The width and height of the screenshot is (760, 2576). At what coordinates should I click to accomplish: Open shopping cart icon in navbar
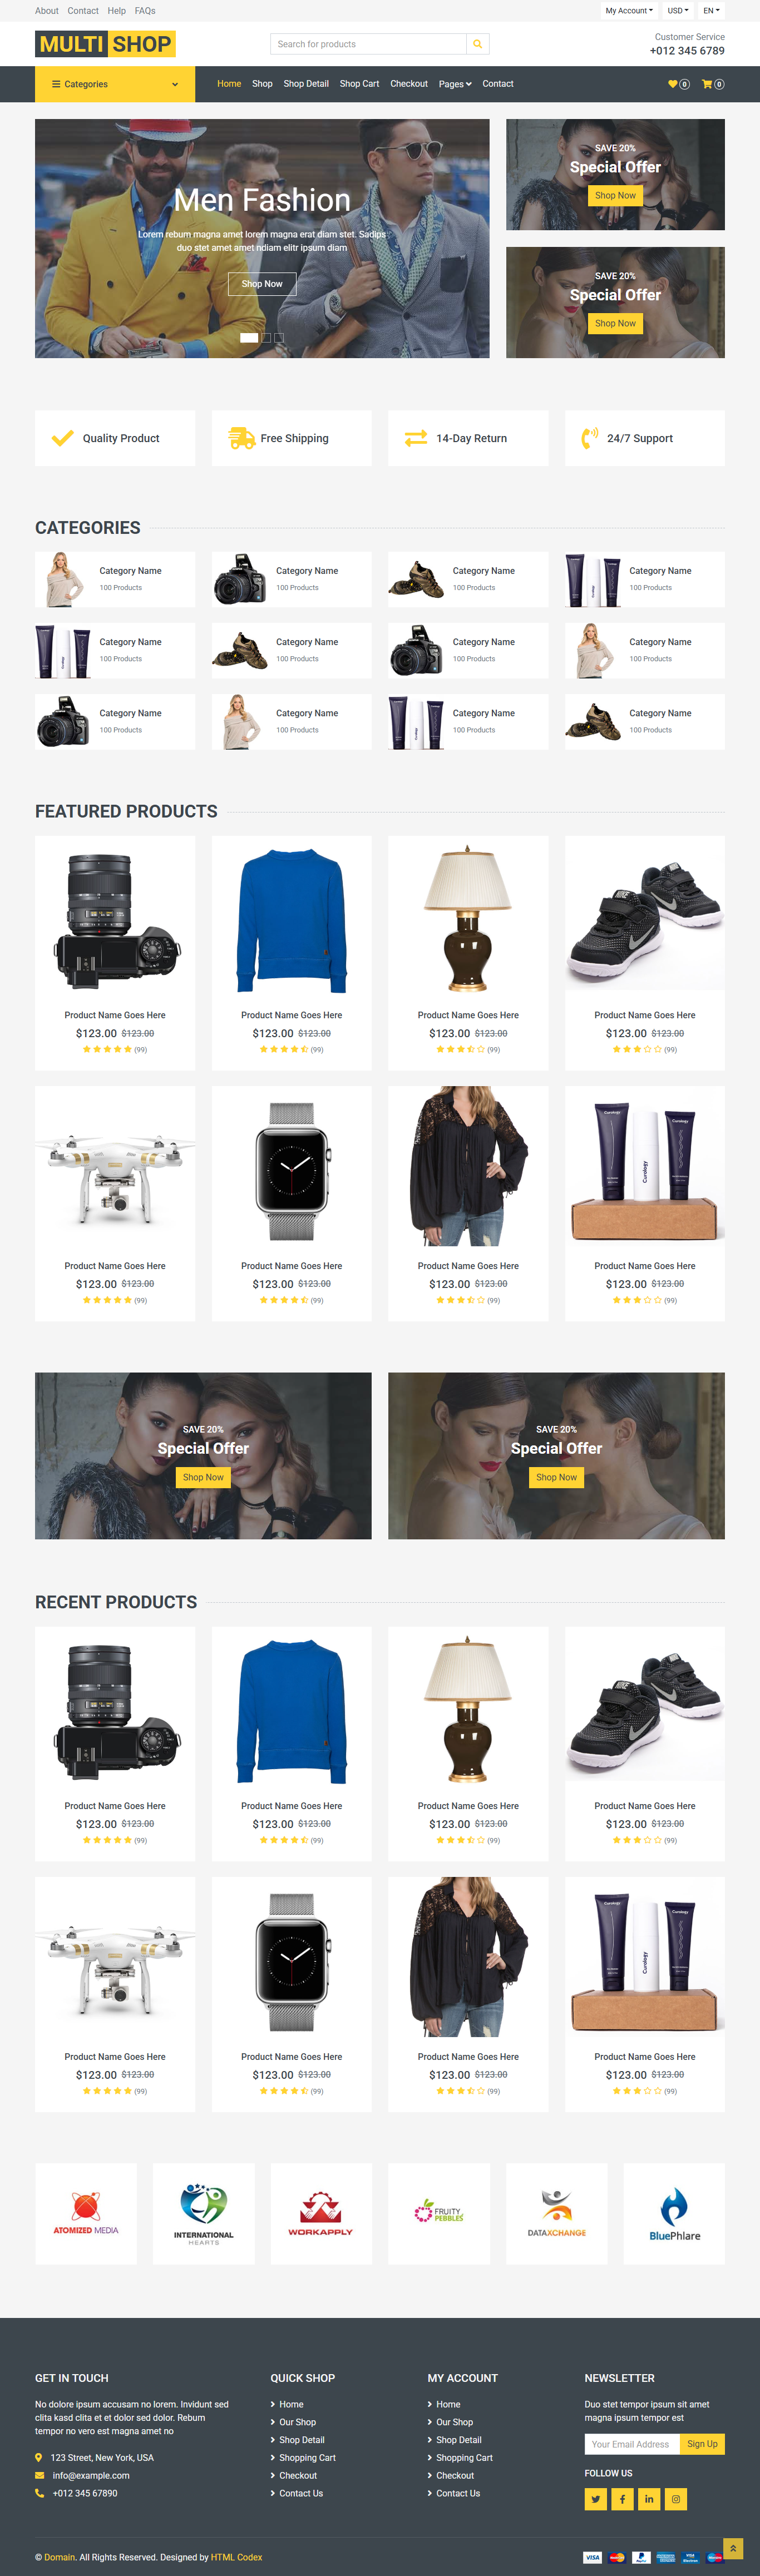coord(713,84)
